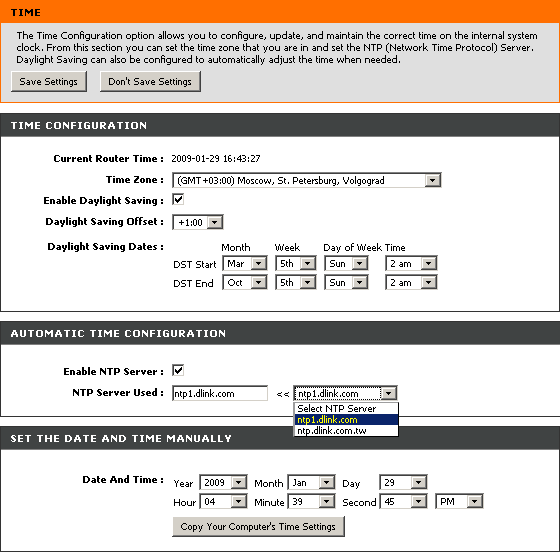Choose ntp1.dlink.com in dropdown list
Viewport: 560px width, 552px height.
(346, 420)
